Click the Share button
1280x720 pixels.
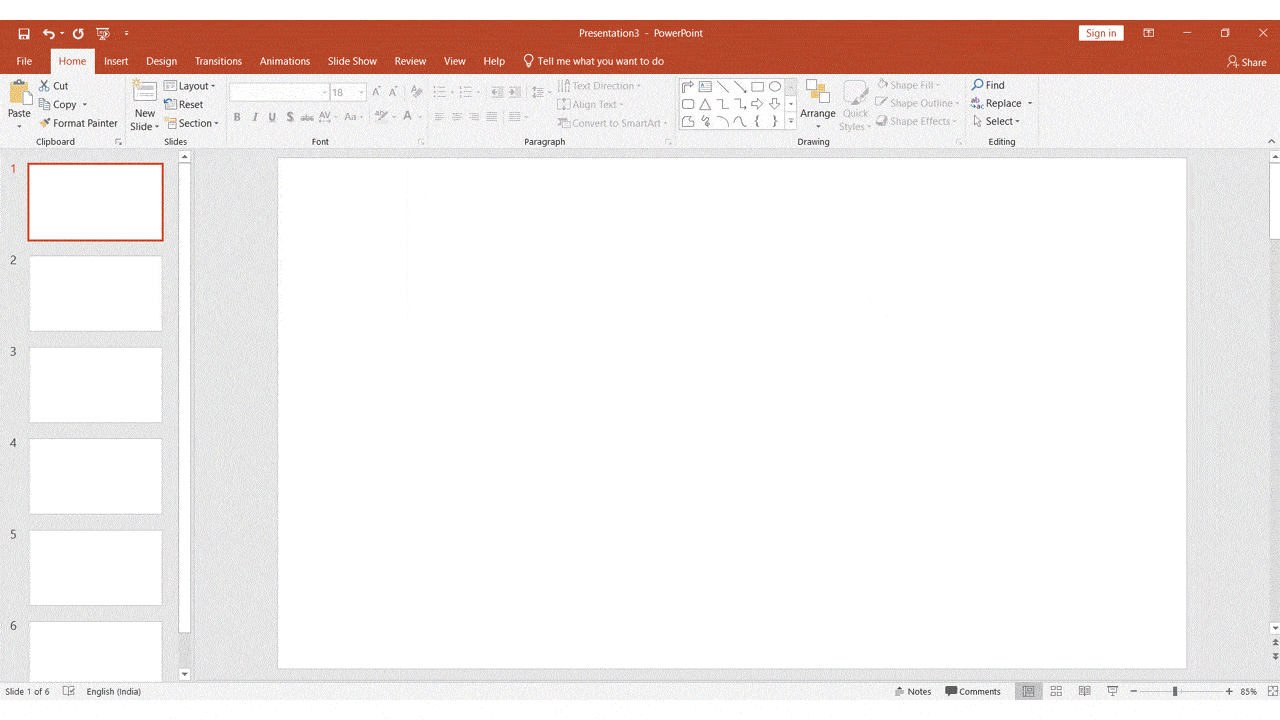(x=1247, y=62)
